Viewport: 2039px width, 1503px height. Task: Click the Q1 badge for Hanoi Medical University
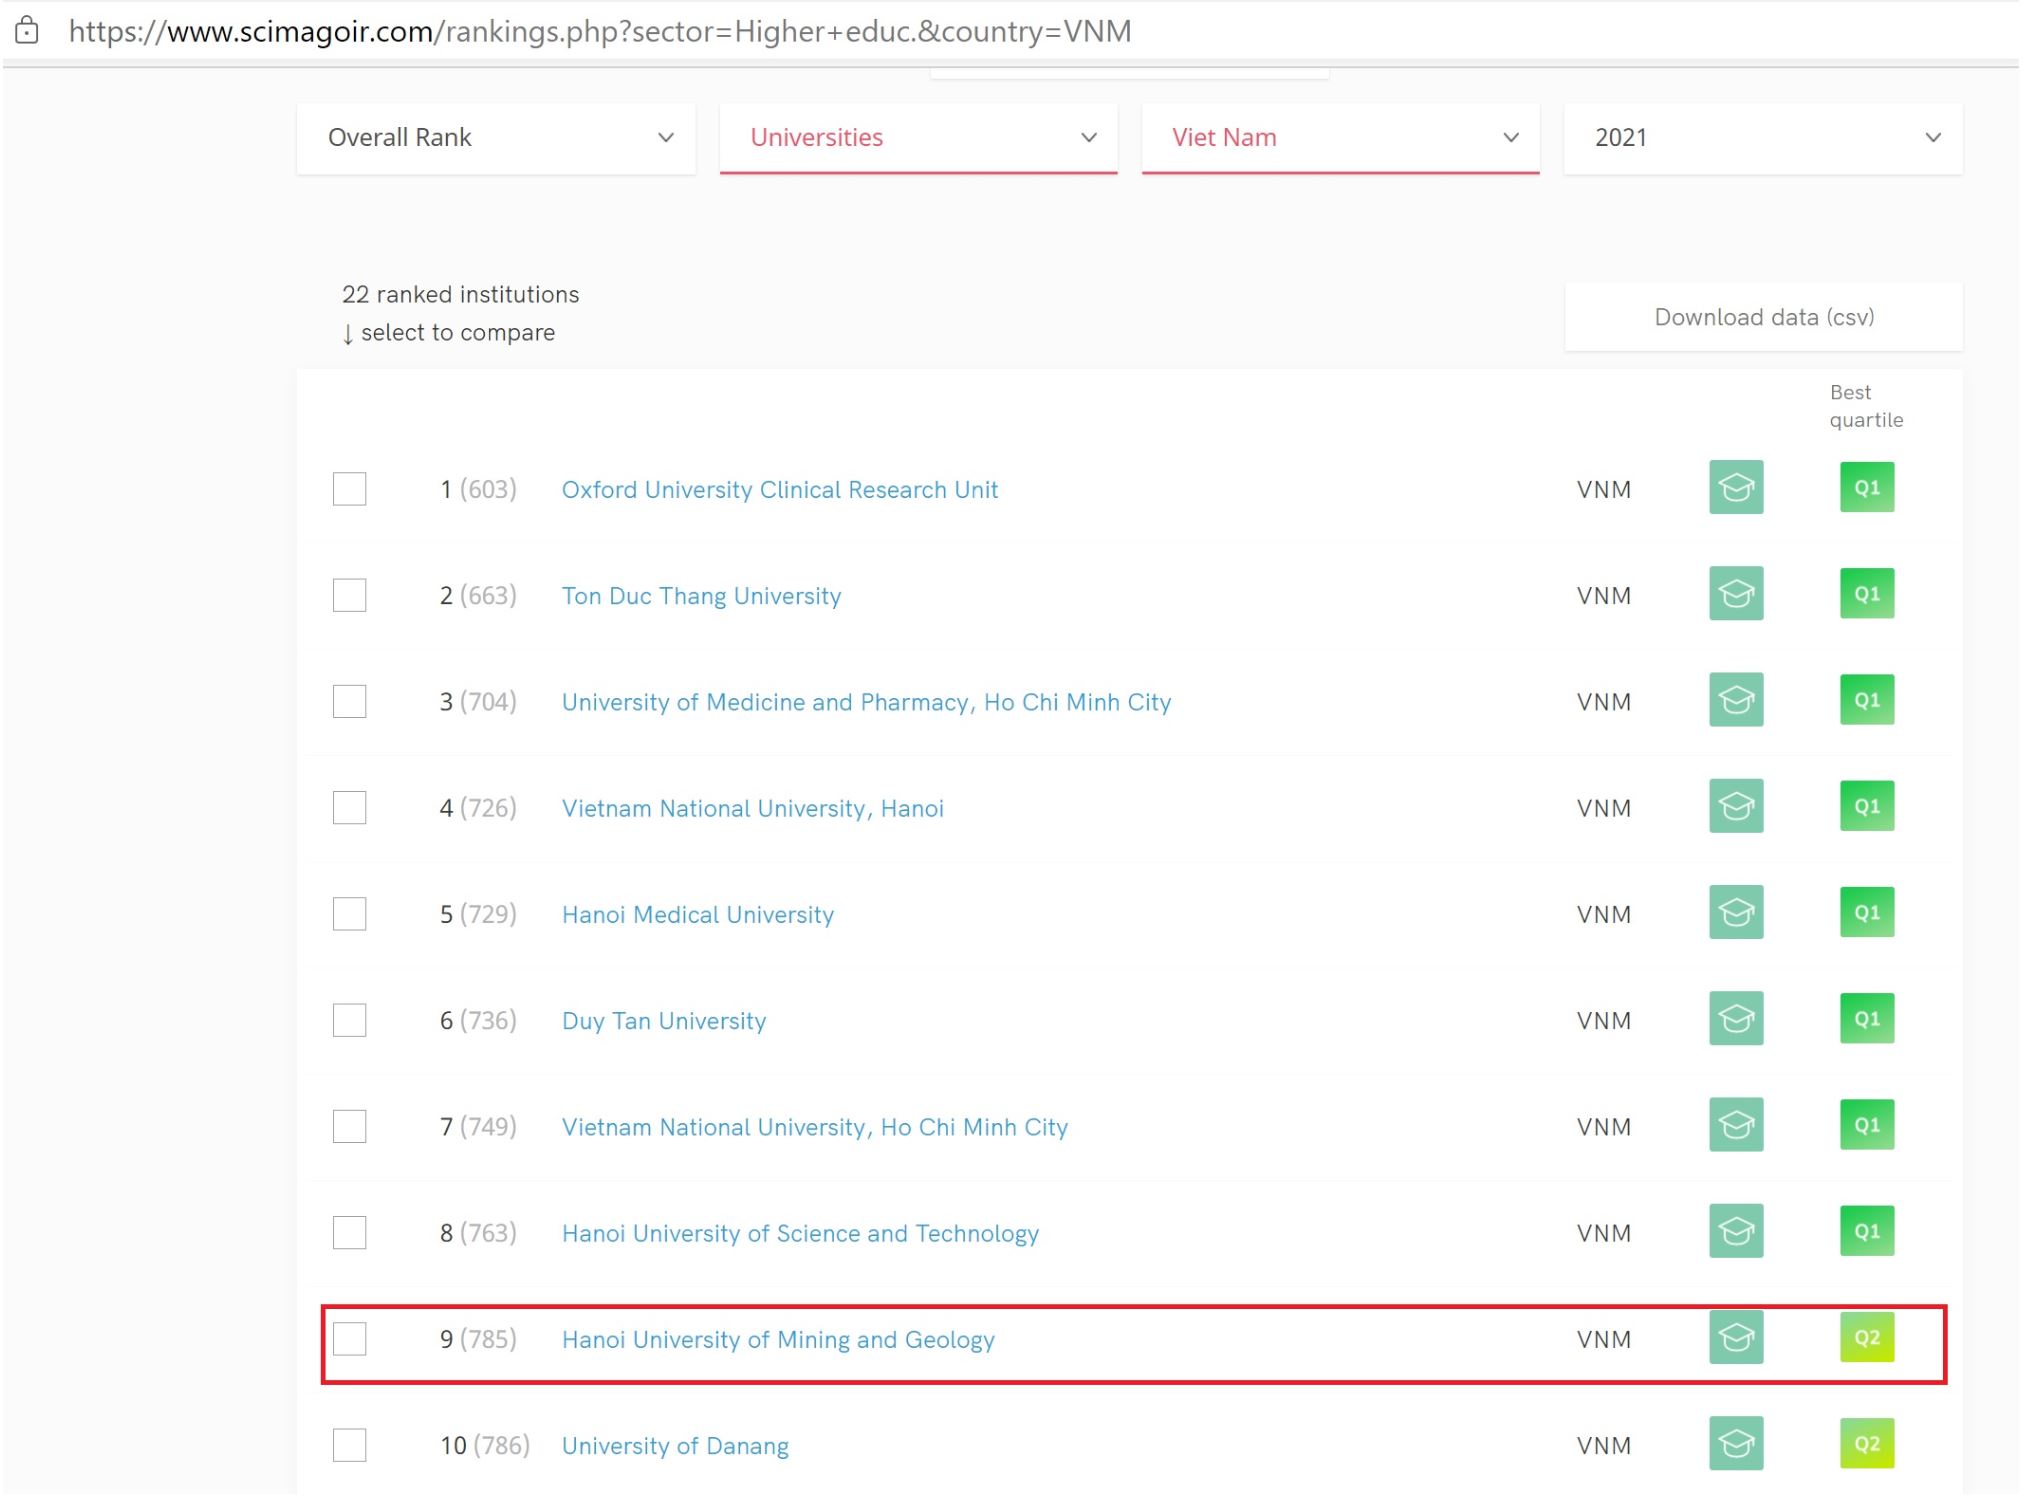pyautogui.click(x=1867, y=912)
